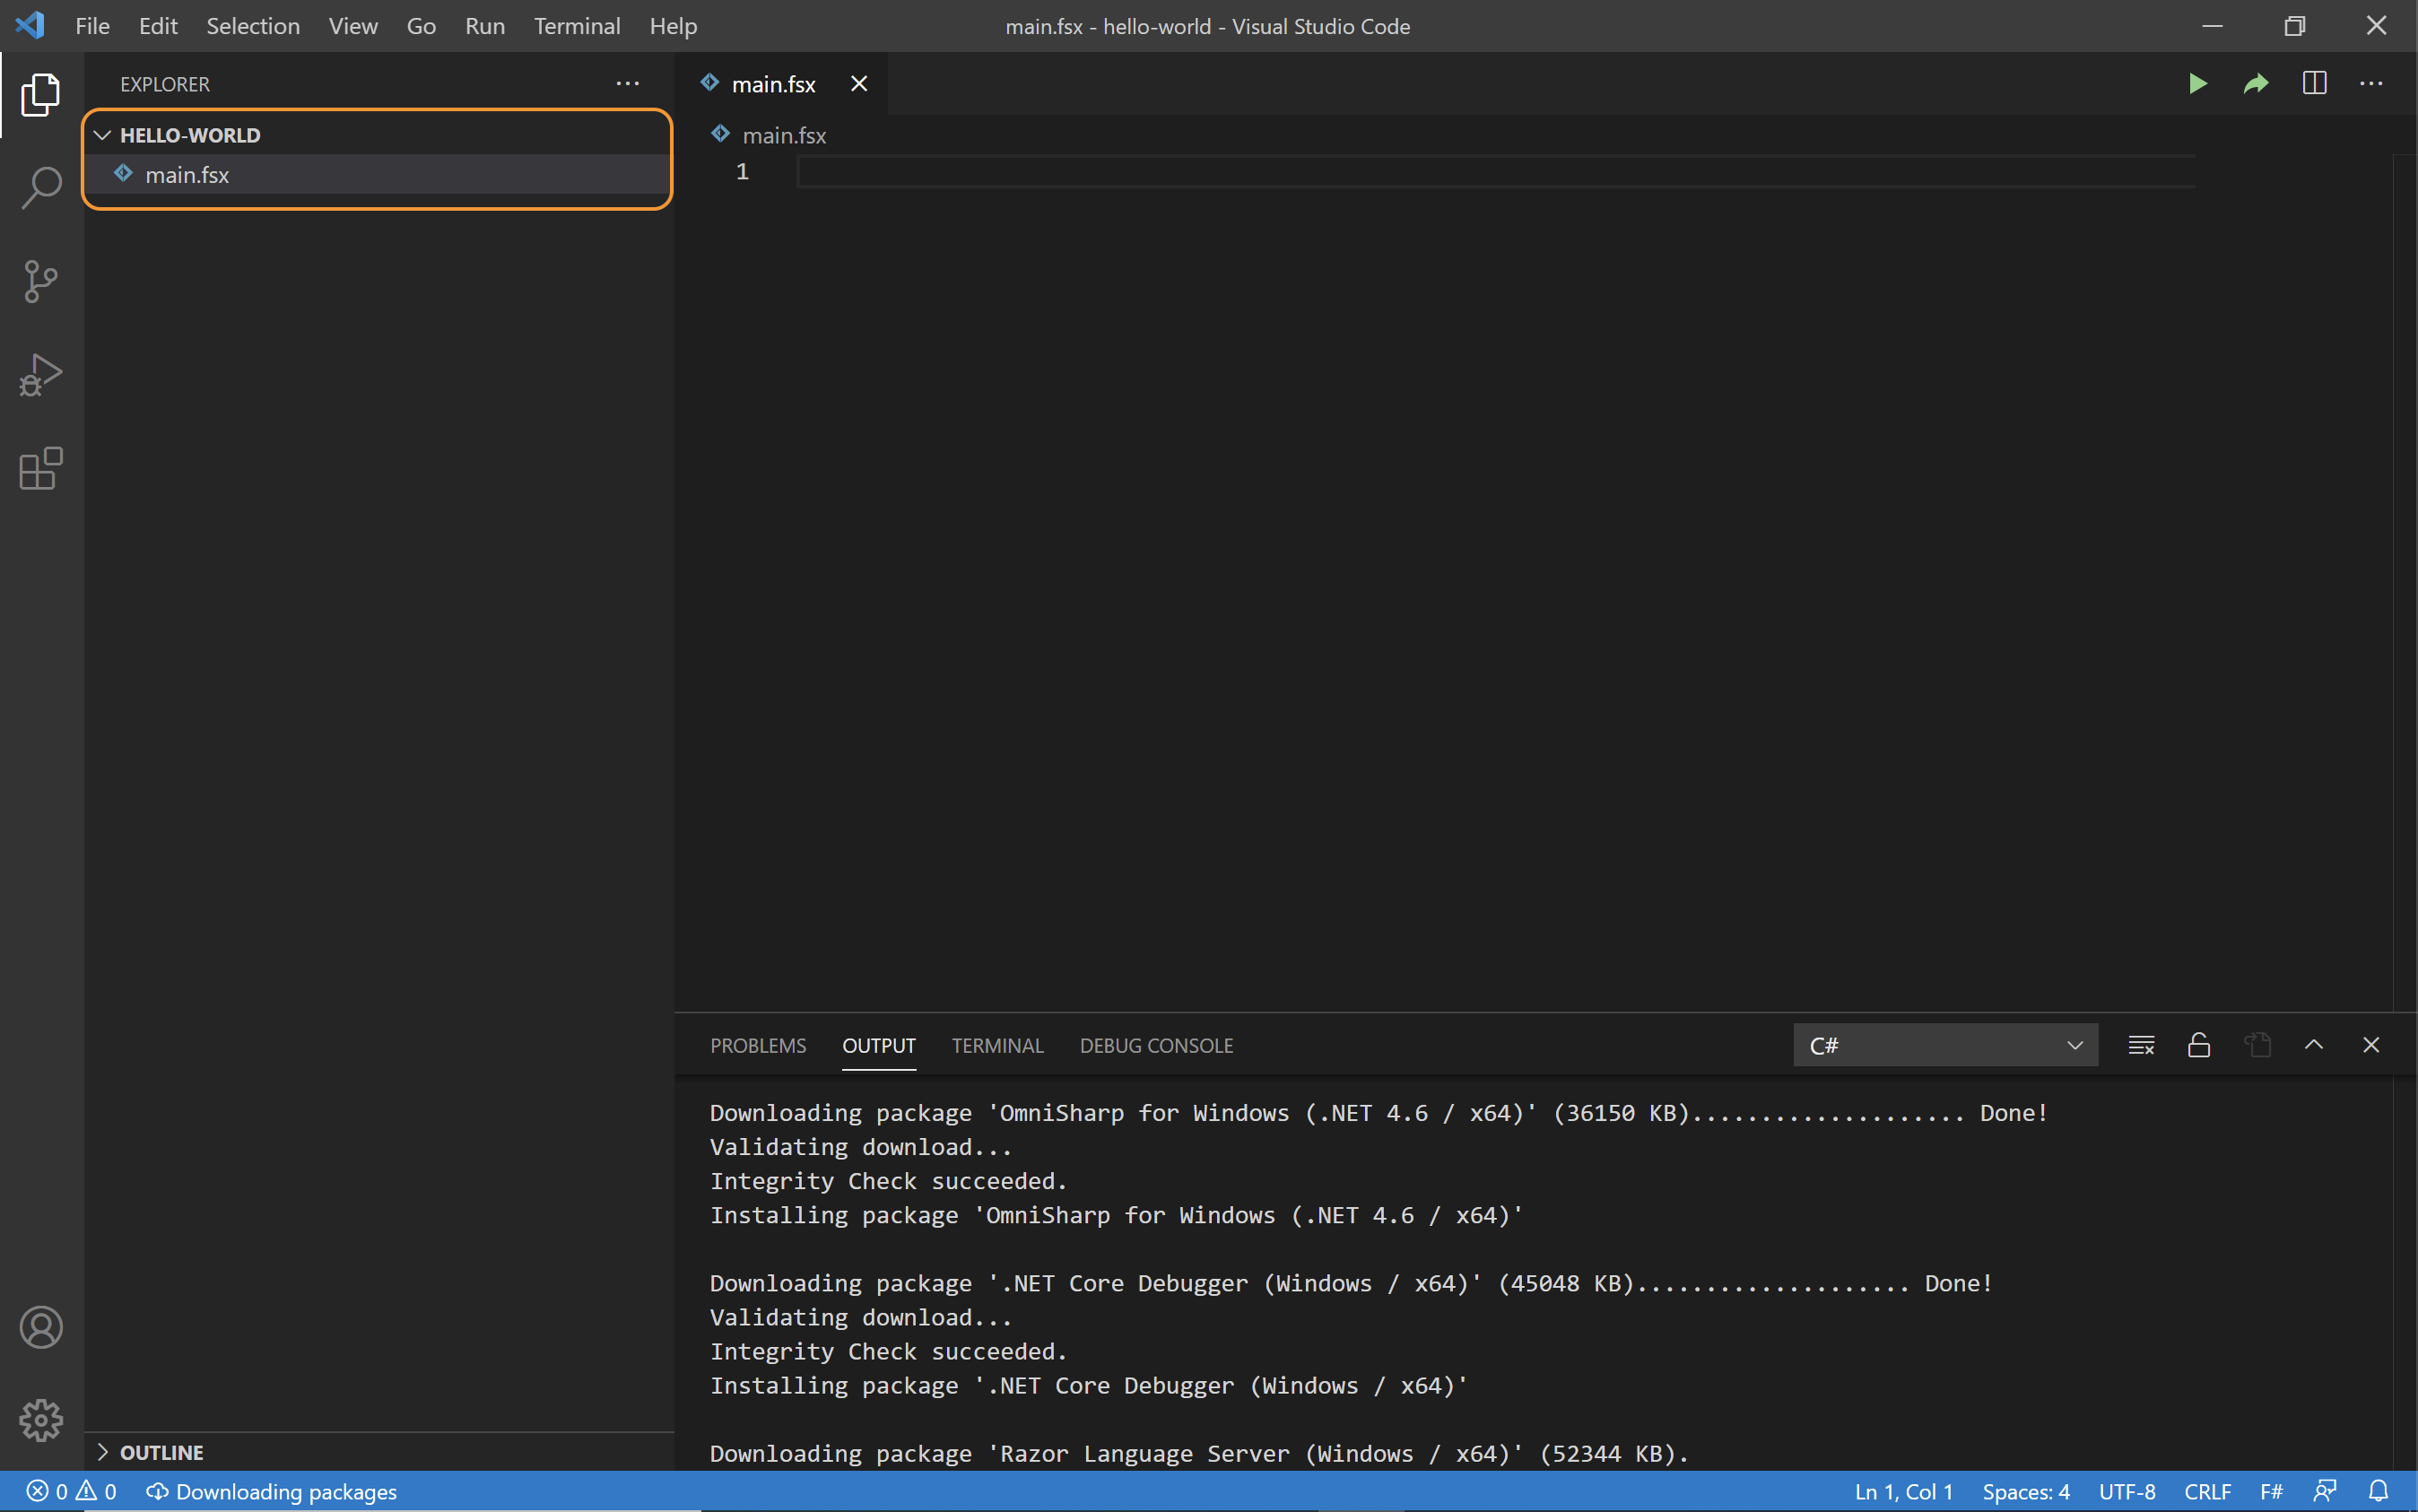This screenshot has height=1512, width=2418.
Task: Open the Search view in activity bar
Action: point(41,187)
